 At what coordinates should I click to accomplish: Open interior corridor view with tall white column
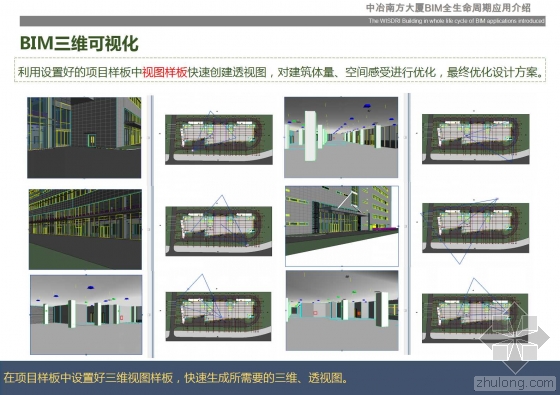click(341, 137)
